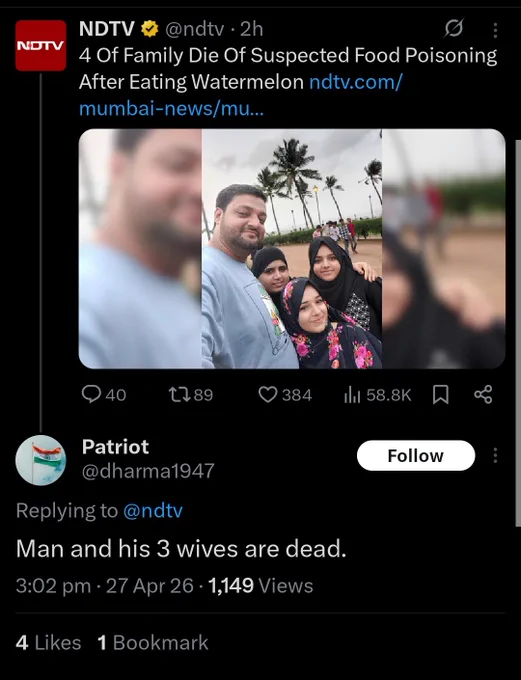Open the ndtv.com mumbai-news article link
Screen dimensions: 521x680
tap(241, 95)
